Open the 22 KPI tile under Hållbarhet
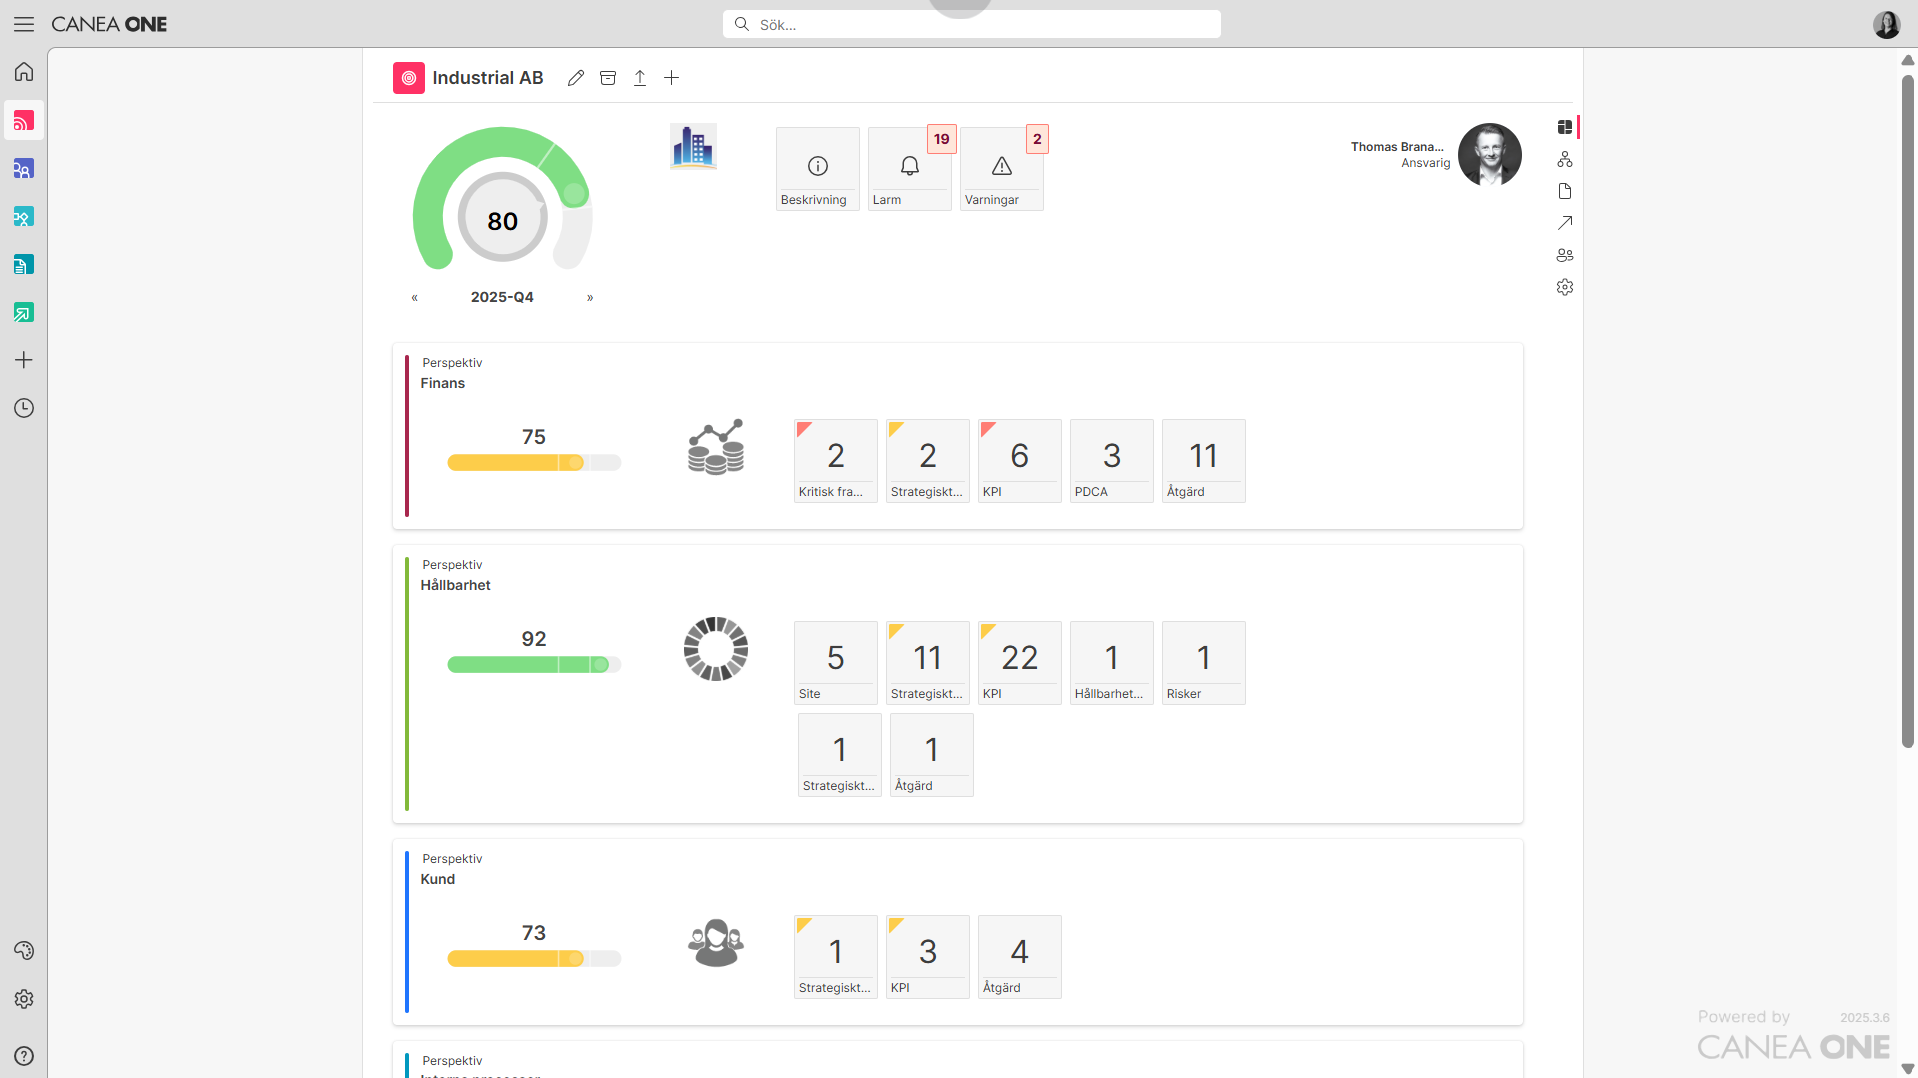This screenshot has height=1078, width=1918. coord(1019,662)
